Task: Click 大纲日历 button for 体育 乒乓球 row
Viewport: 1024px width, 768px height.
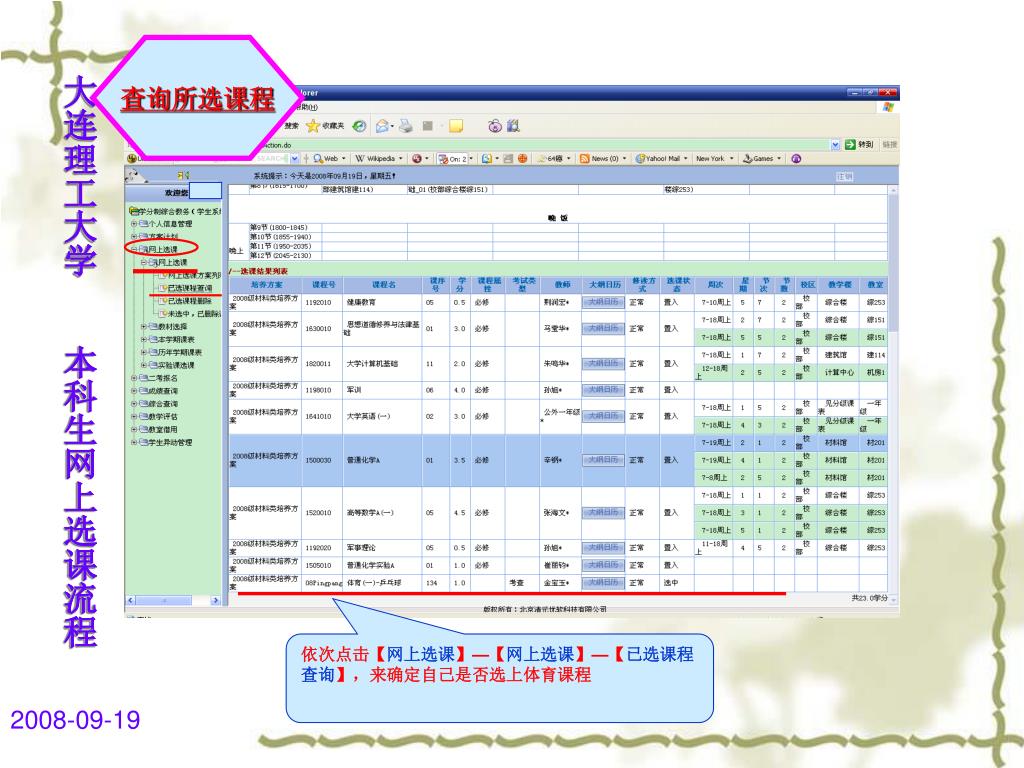Action: point(603,583)
